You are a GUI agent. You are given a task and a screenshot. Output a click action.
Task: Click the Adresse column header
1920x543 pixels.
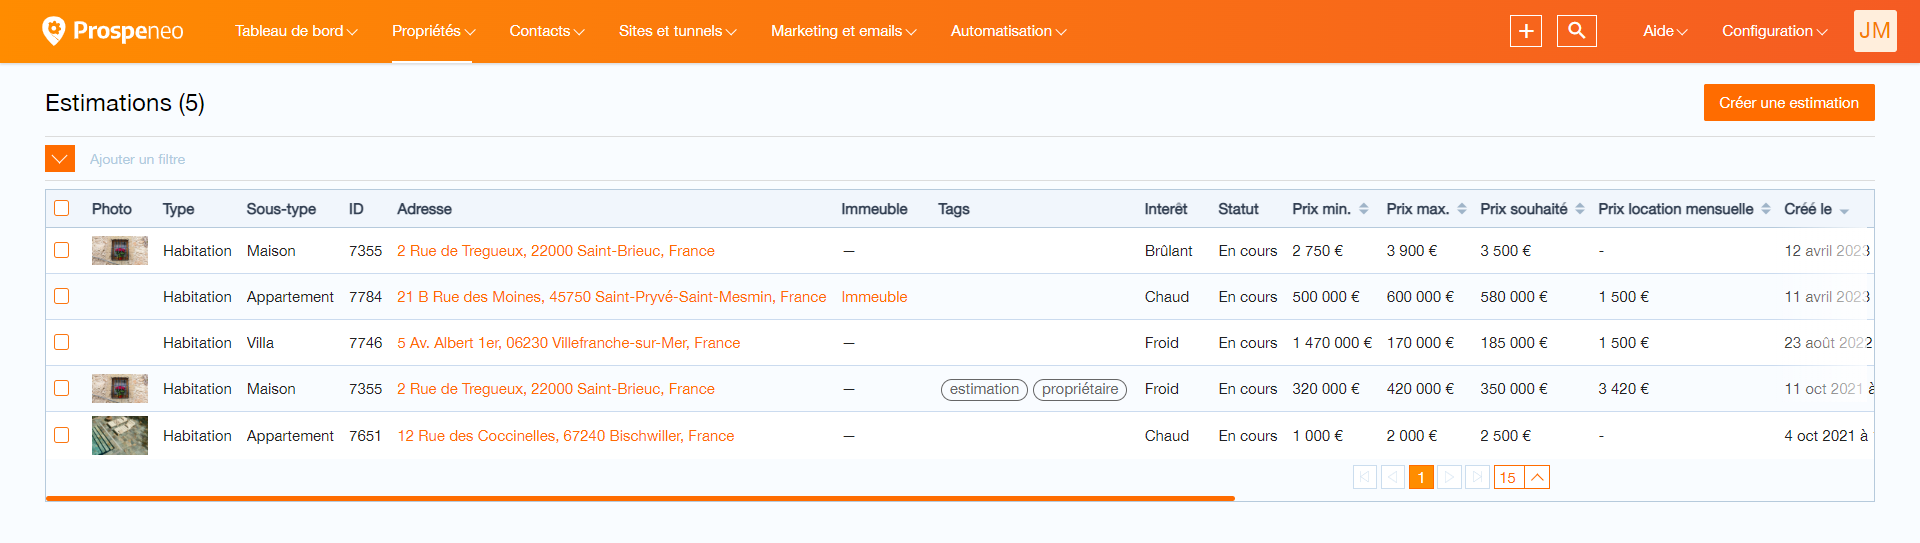424,209
